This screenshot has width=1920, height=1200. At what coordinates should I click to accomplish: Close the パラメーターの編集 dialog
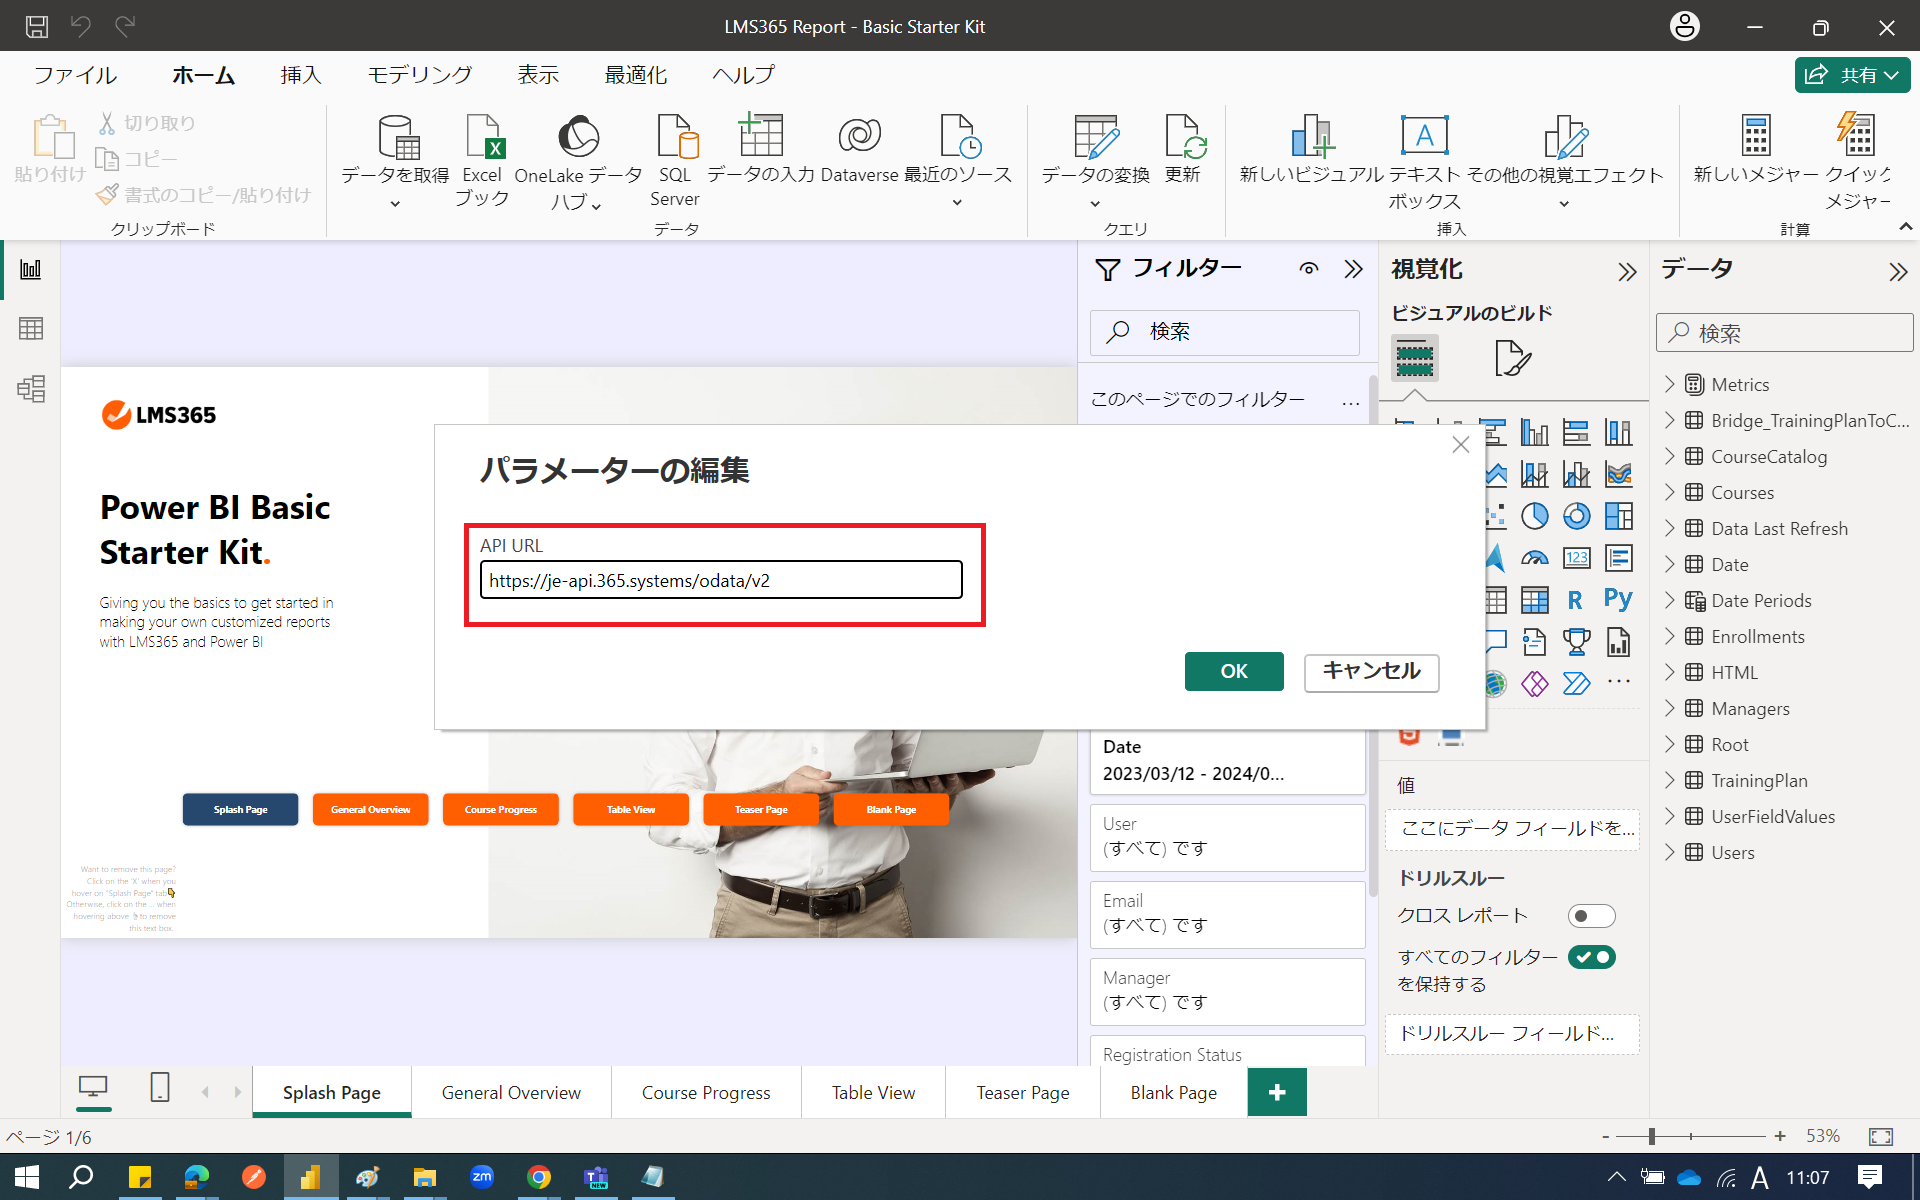(1461, 445)
